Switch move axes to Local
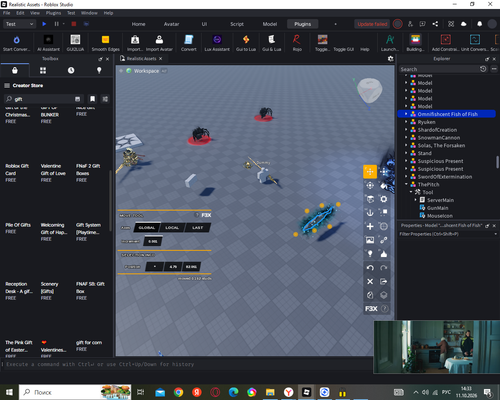Screen dimensions: 500x400 [172, 228]
